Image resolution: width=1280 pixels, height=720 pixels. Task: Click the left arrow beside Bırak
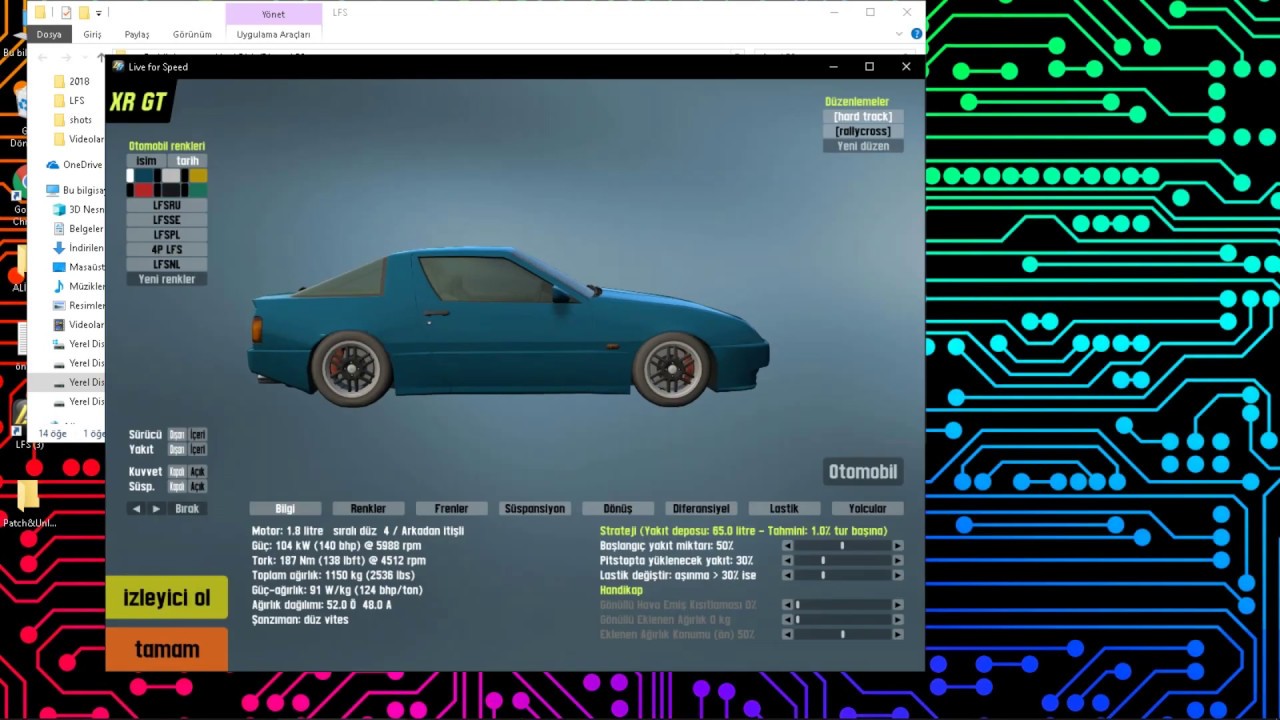pyautogui.click(x=136, y=509)
